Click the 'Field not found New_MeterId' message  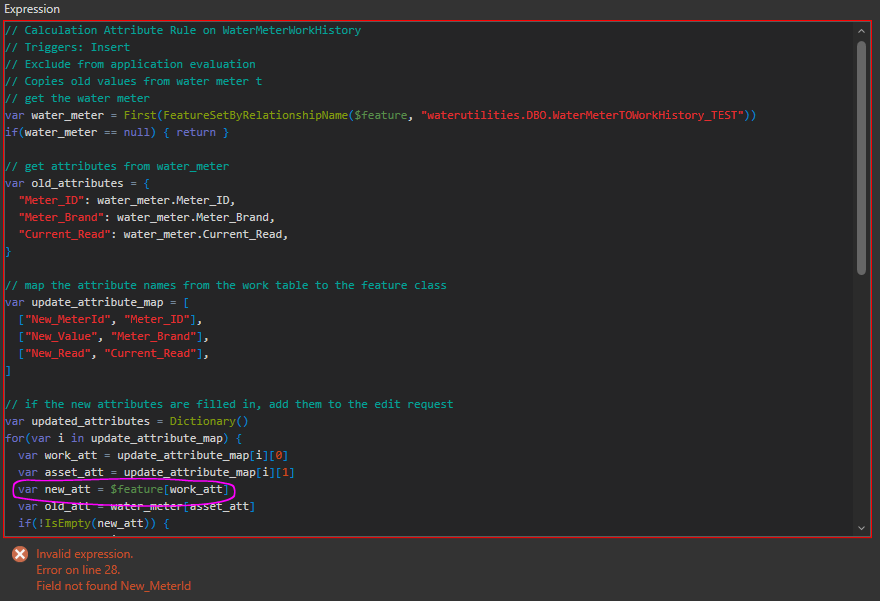(113, 585)
